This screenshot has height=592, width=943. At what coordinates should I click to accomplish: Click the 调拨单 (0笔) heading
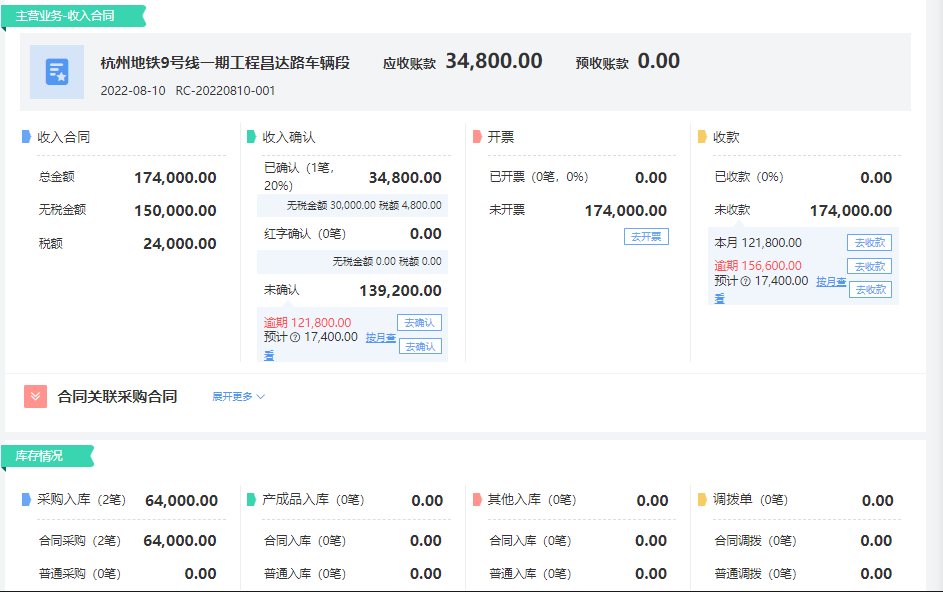coord(750,499)
